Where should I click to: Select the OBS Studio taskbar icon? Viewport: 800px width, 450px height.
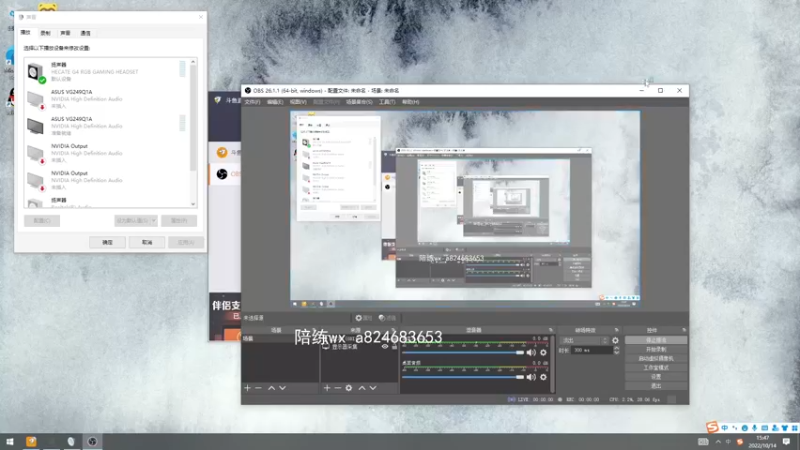click(x=92, y=441)
